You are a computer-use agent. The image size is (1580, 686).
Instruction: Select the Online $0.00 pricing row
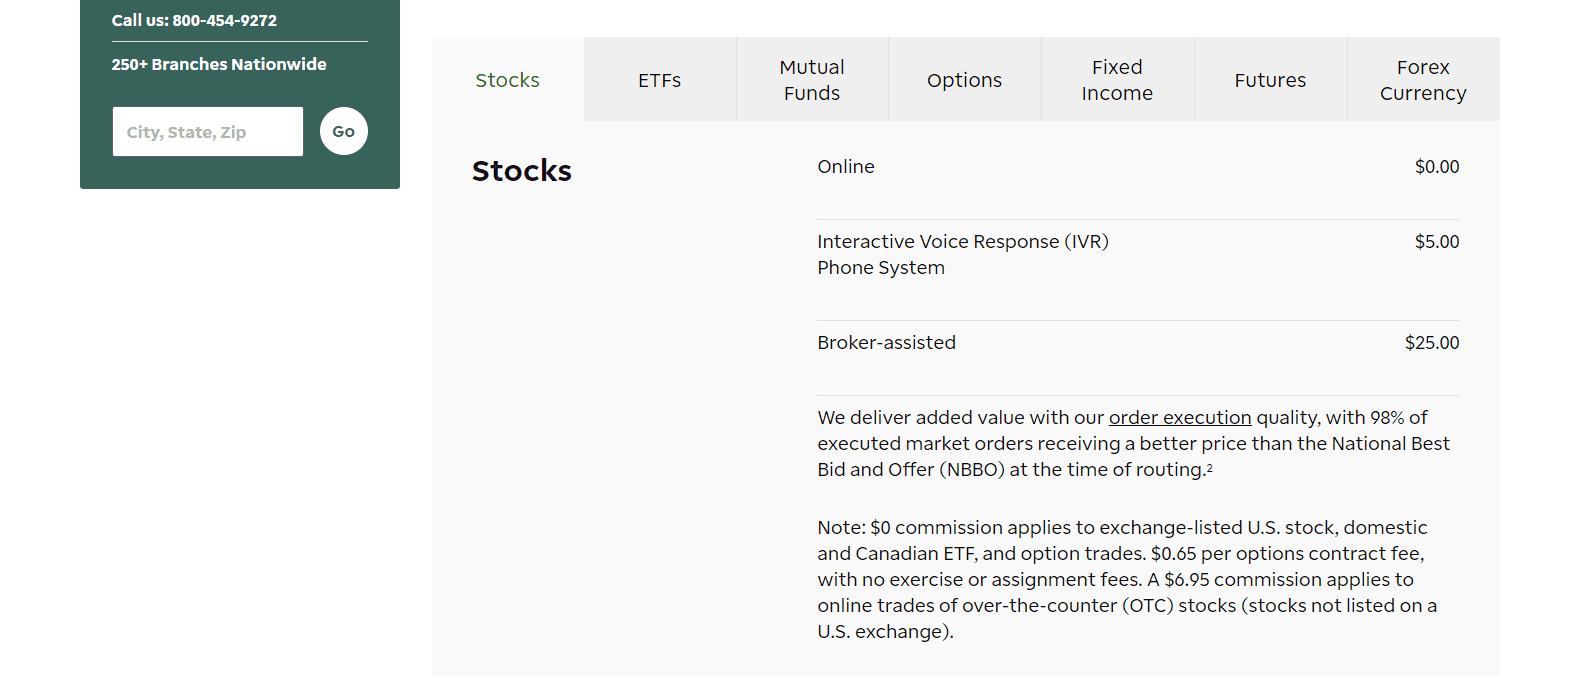1138,166
